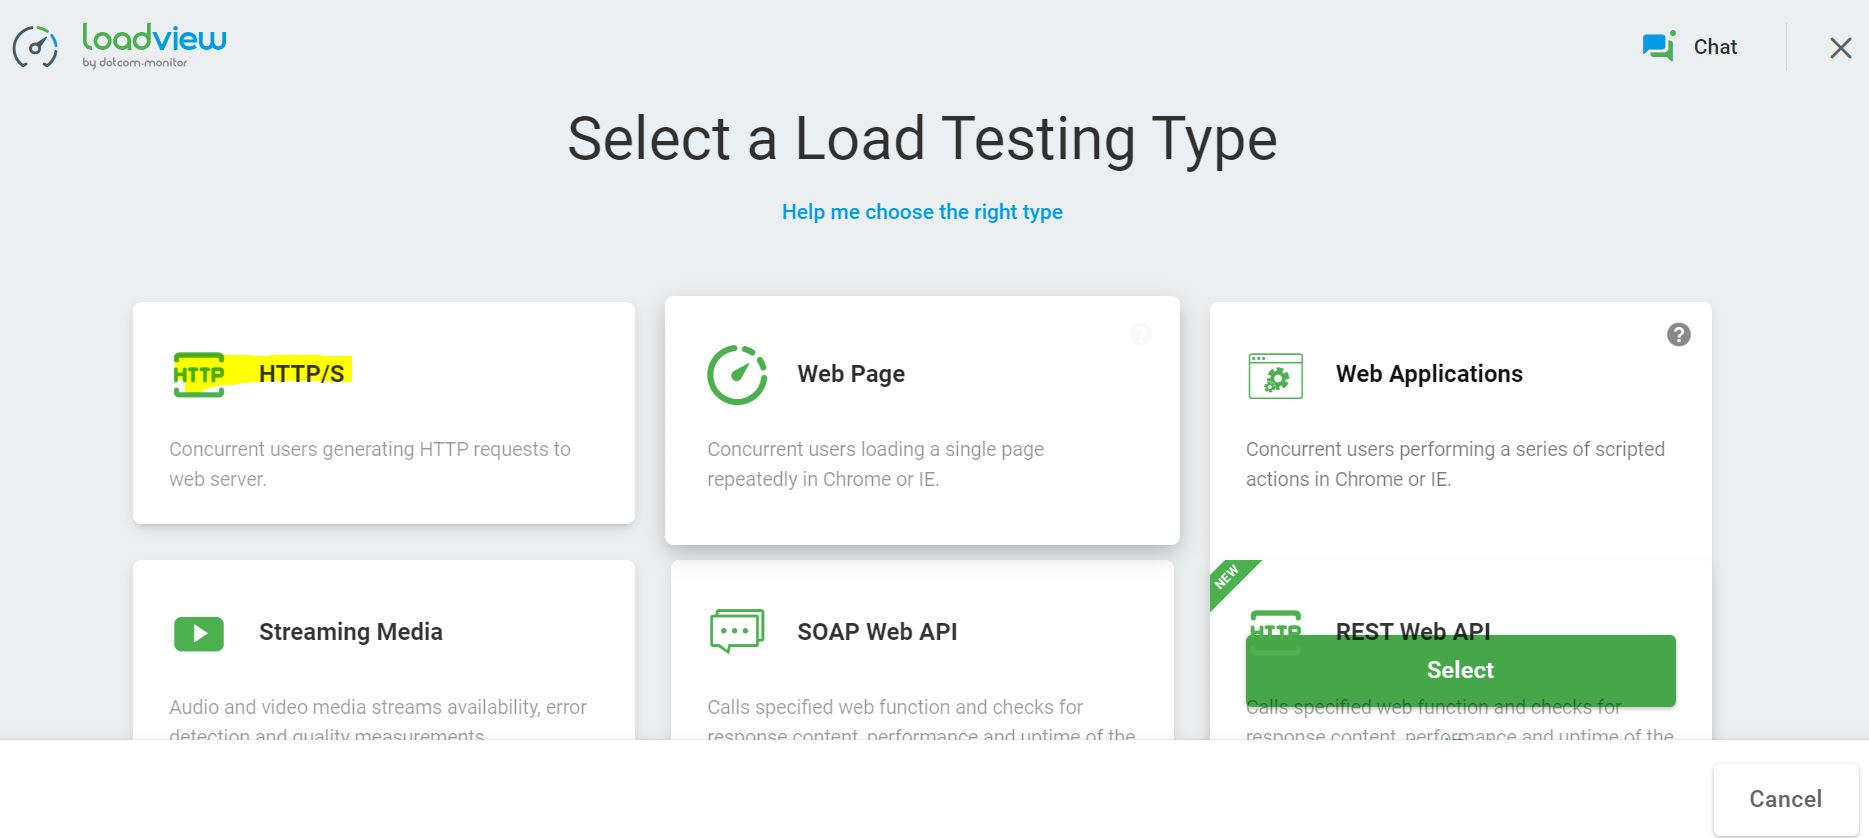Choose the HTTP/S test type title
Screen dimensions: 1869x838
(x=301, y=374)
